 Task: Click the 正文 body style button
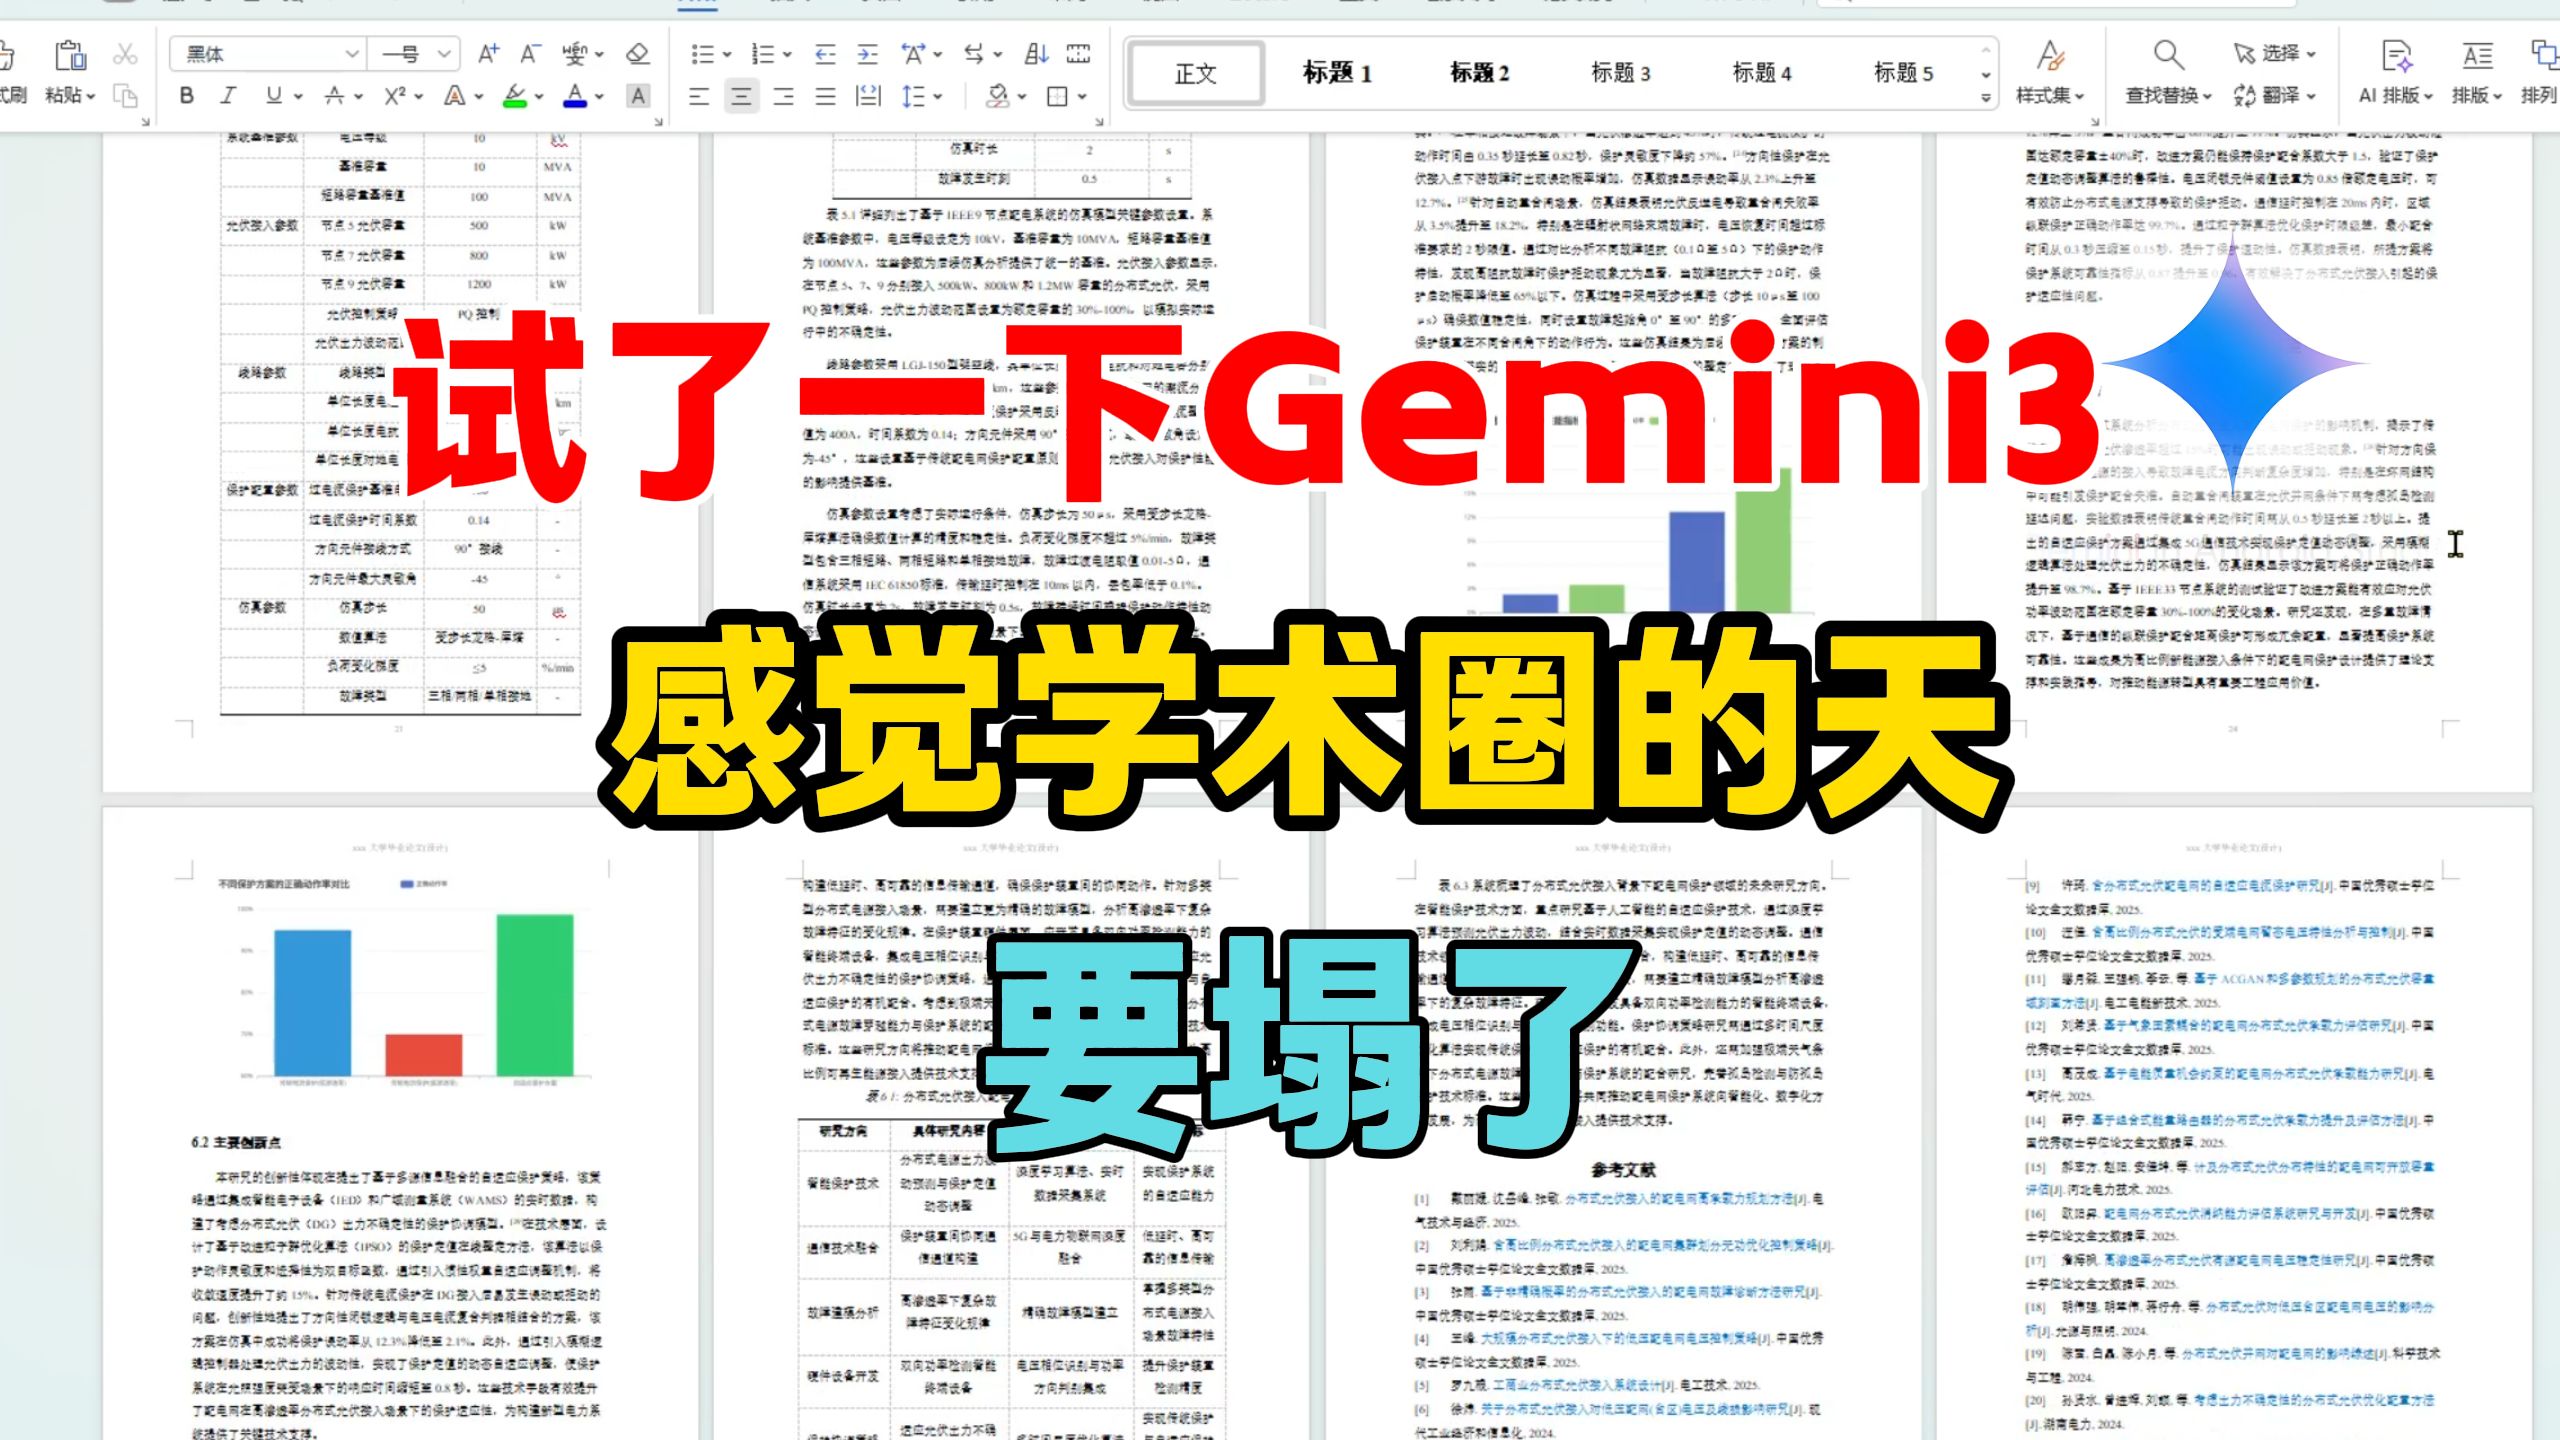[x=1196, y=73]
